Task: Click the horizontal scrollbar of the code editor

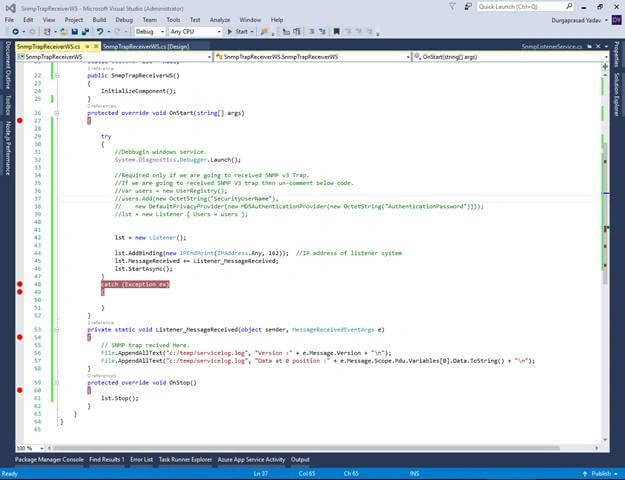Action: 305,448
